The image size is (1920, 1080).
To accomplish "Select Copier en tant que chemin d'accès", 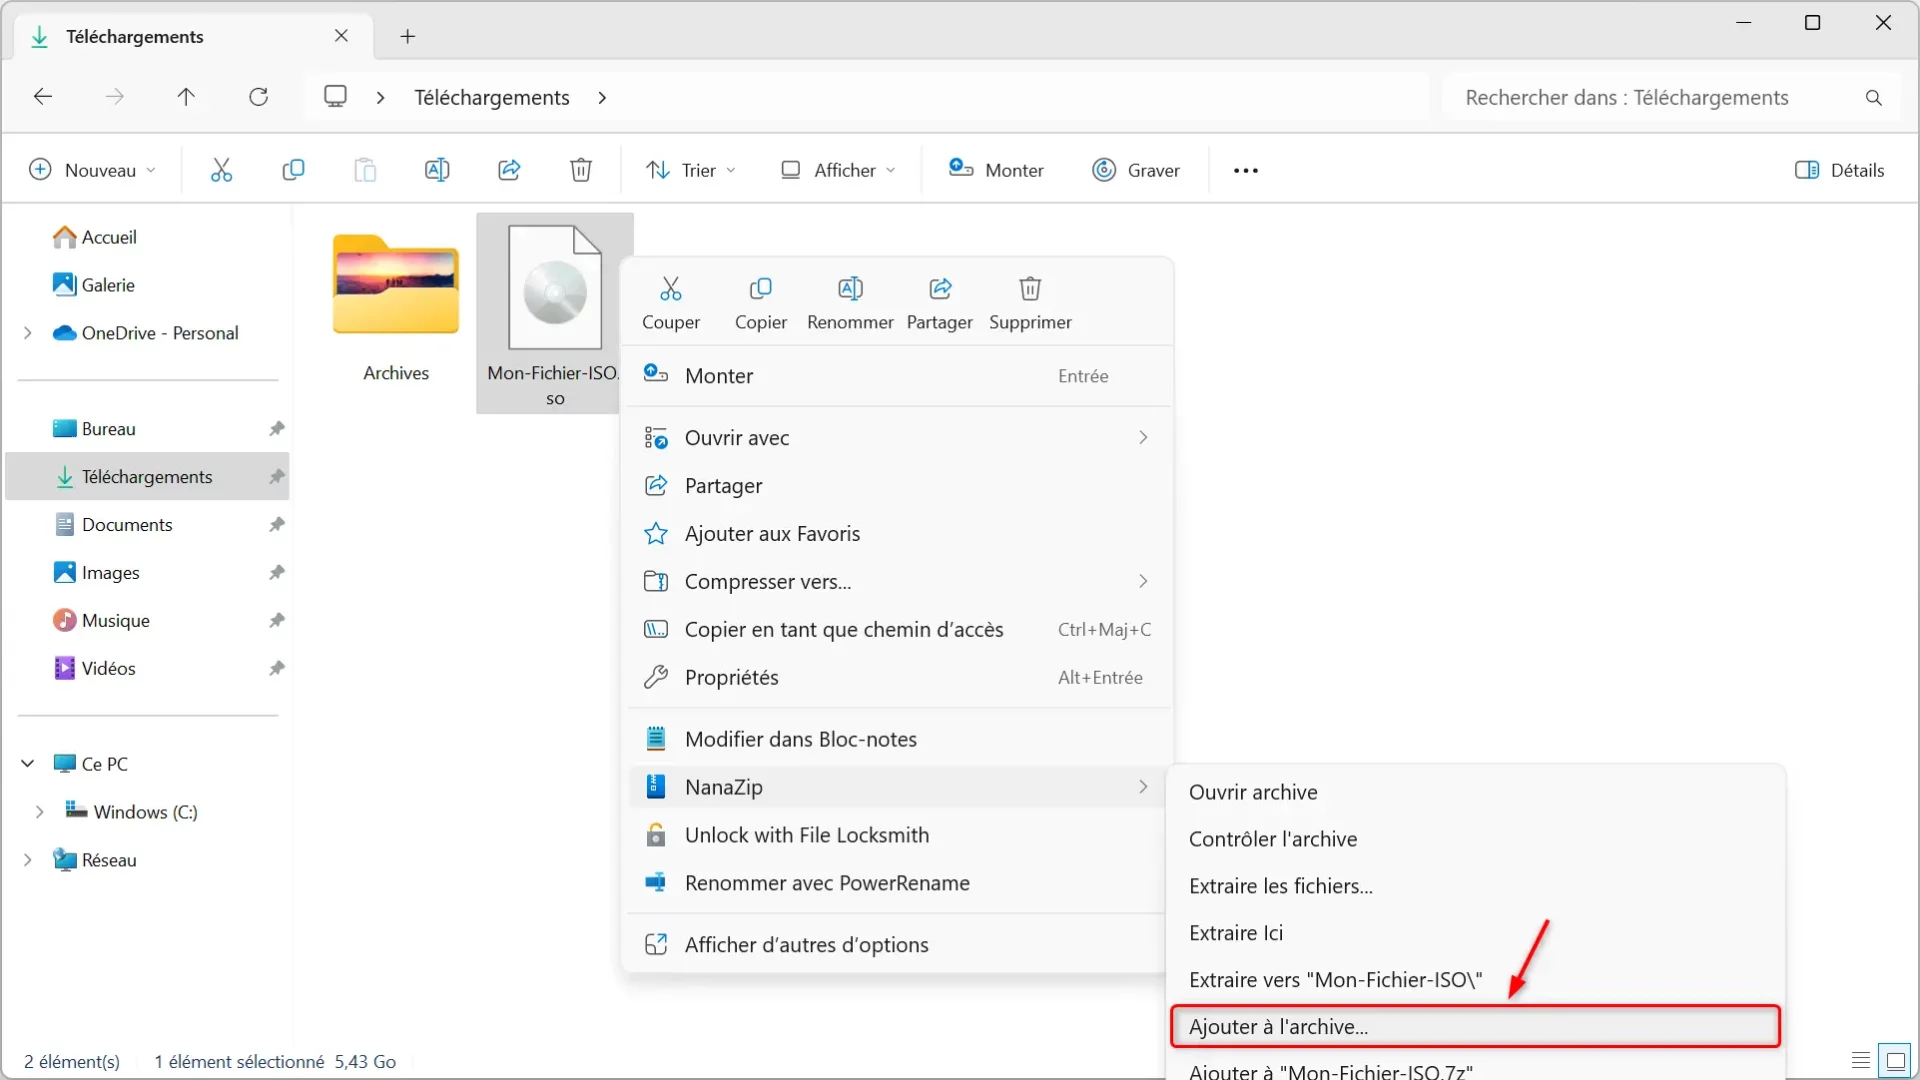I will 898,630.
